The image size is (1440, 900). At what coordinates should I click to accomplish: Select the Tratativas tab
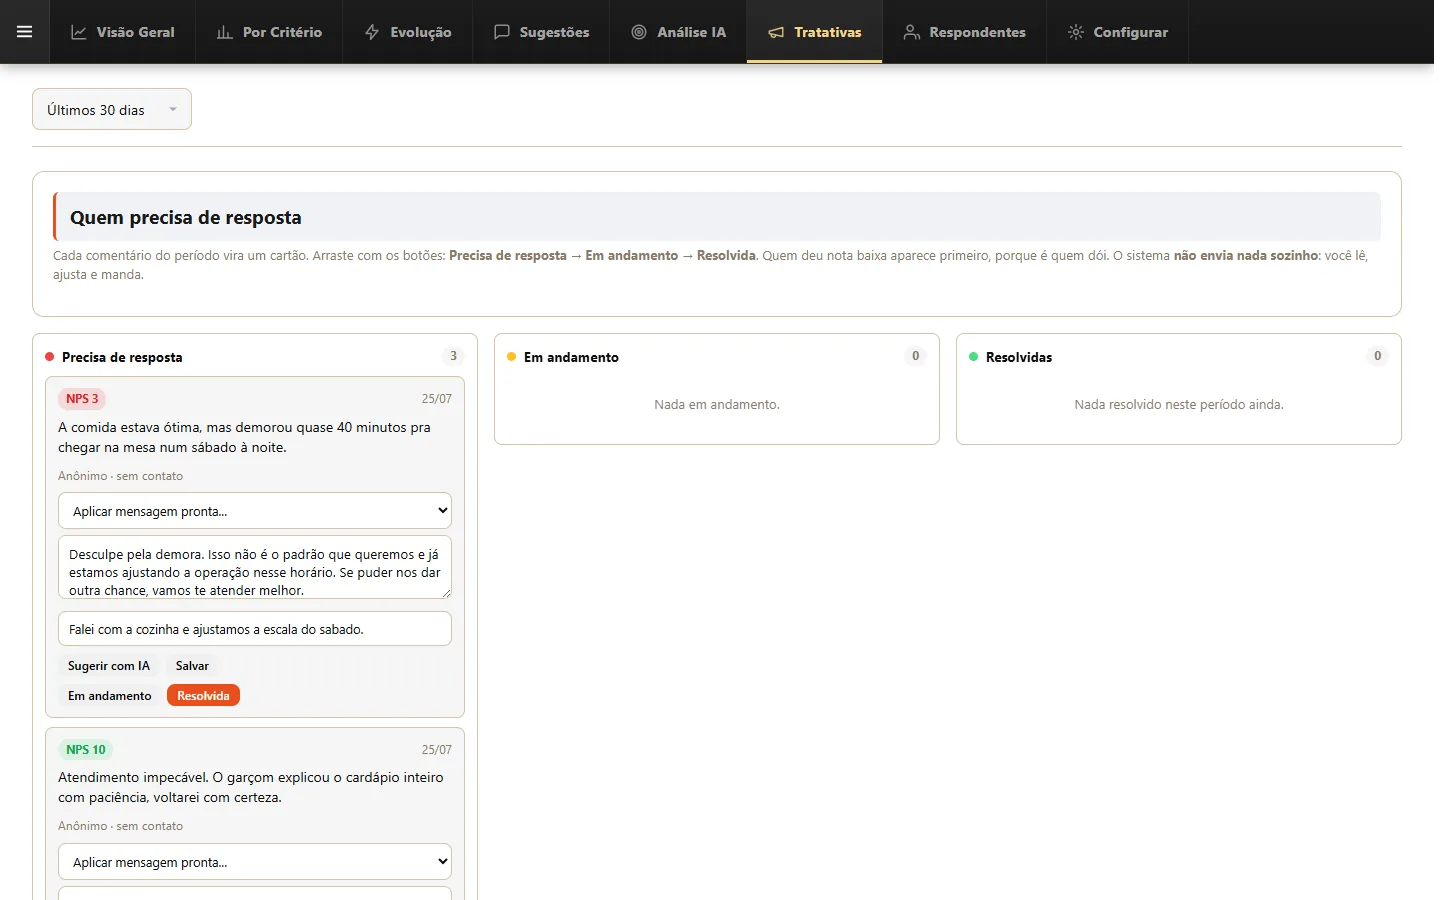click(x=814, y=32)
